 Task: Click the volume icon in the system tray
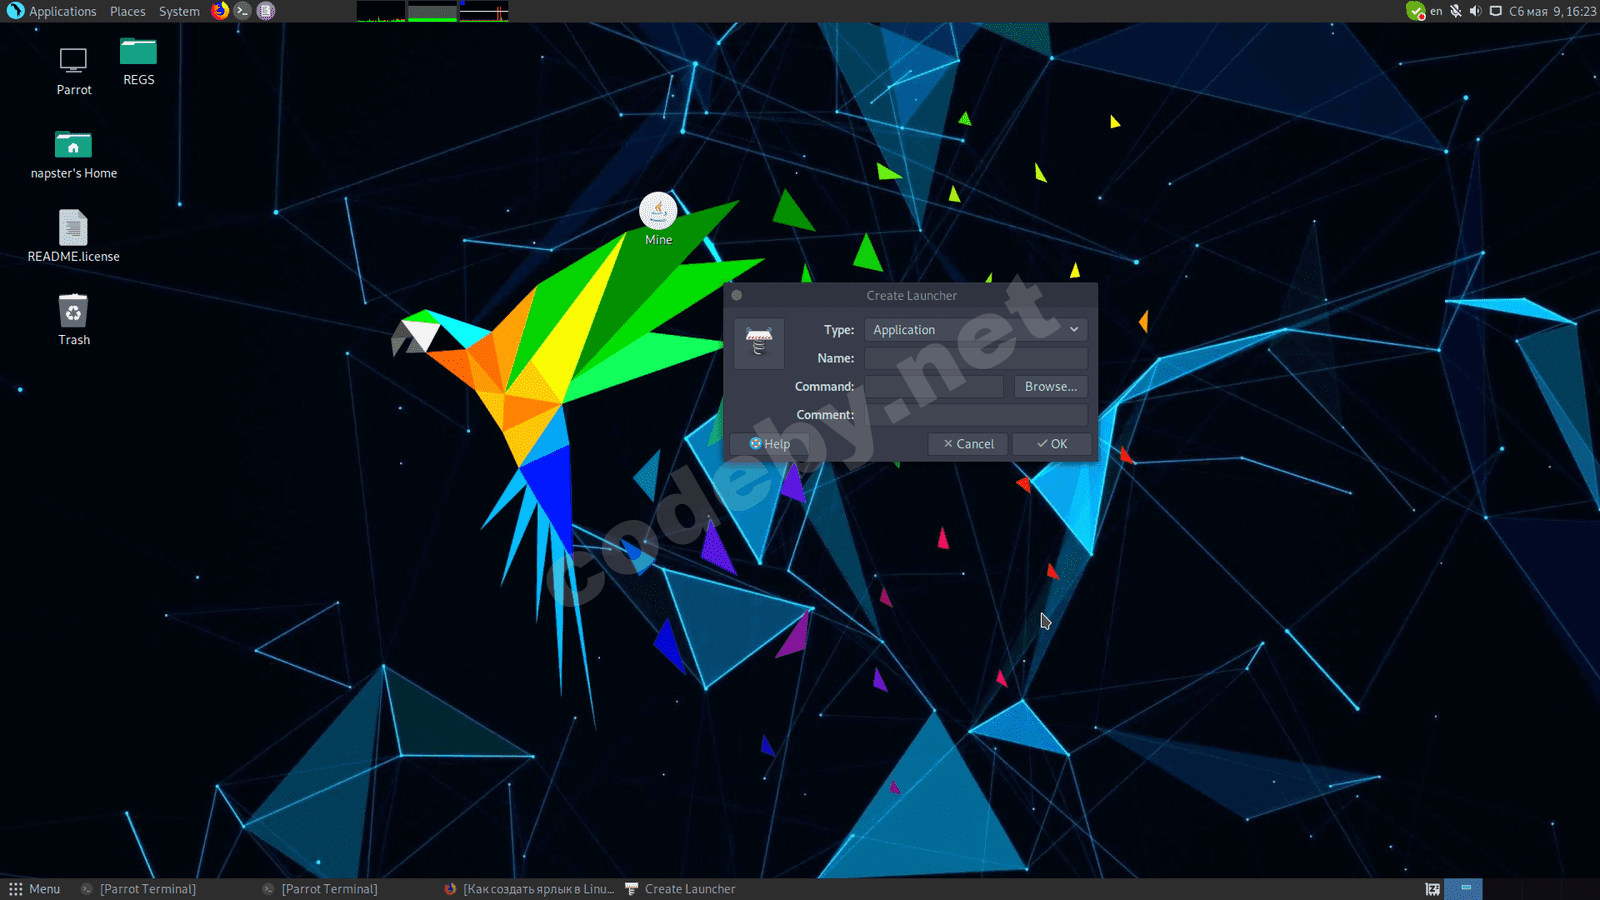pos(1476,11)
